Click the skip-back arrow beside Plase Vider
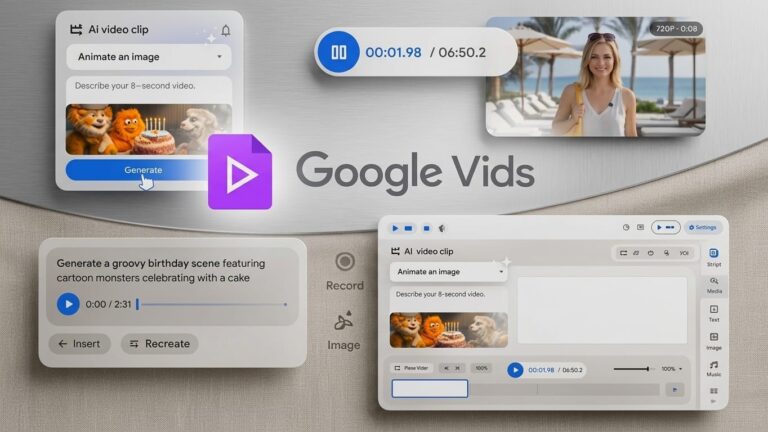The image size is (768, 432). point(446,368)
